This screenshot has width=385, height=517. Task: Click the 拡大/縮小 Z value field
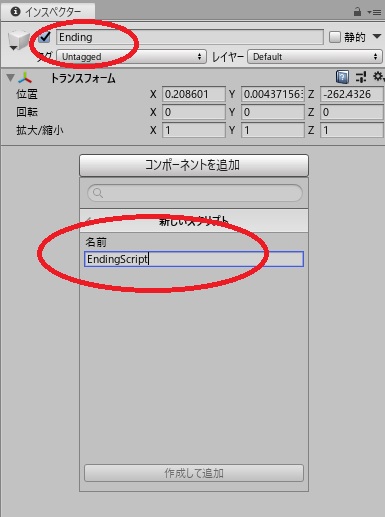coord(352,130)
